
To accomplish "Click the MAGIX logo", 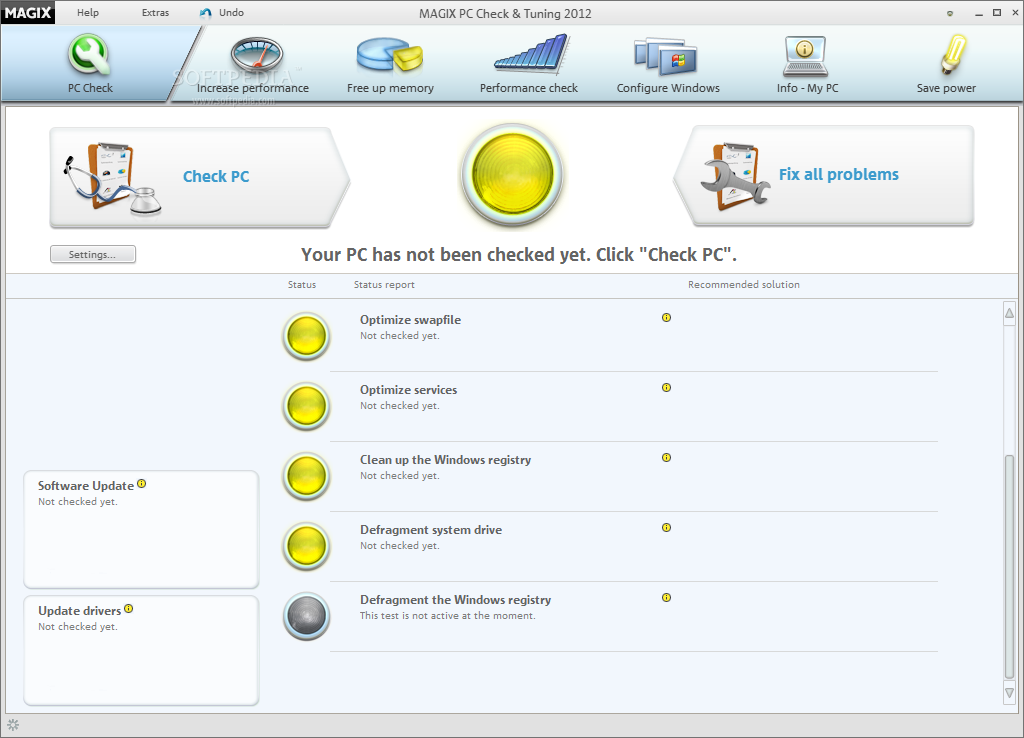I will [x=28, y=12].
